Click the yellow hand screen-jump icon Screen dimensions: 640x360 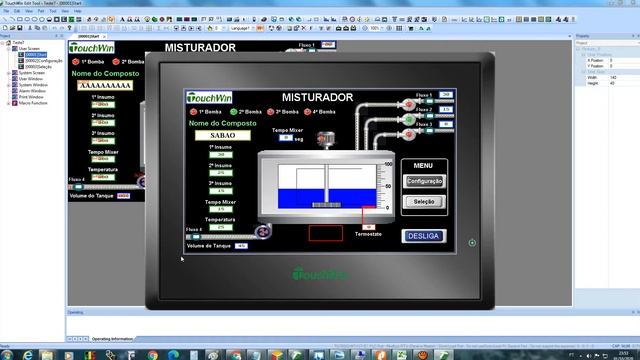210,28
